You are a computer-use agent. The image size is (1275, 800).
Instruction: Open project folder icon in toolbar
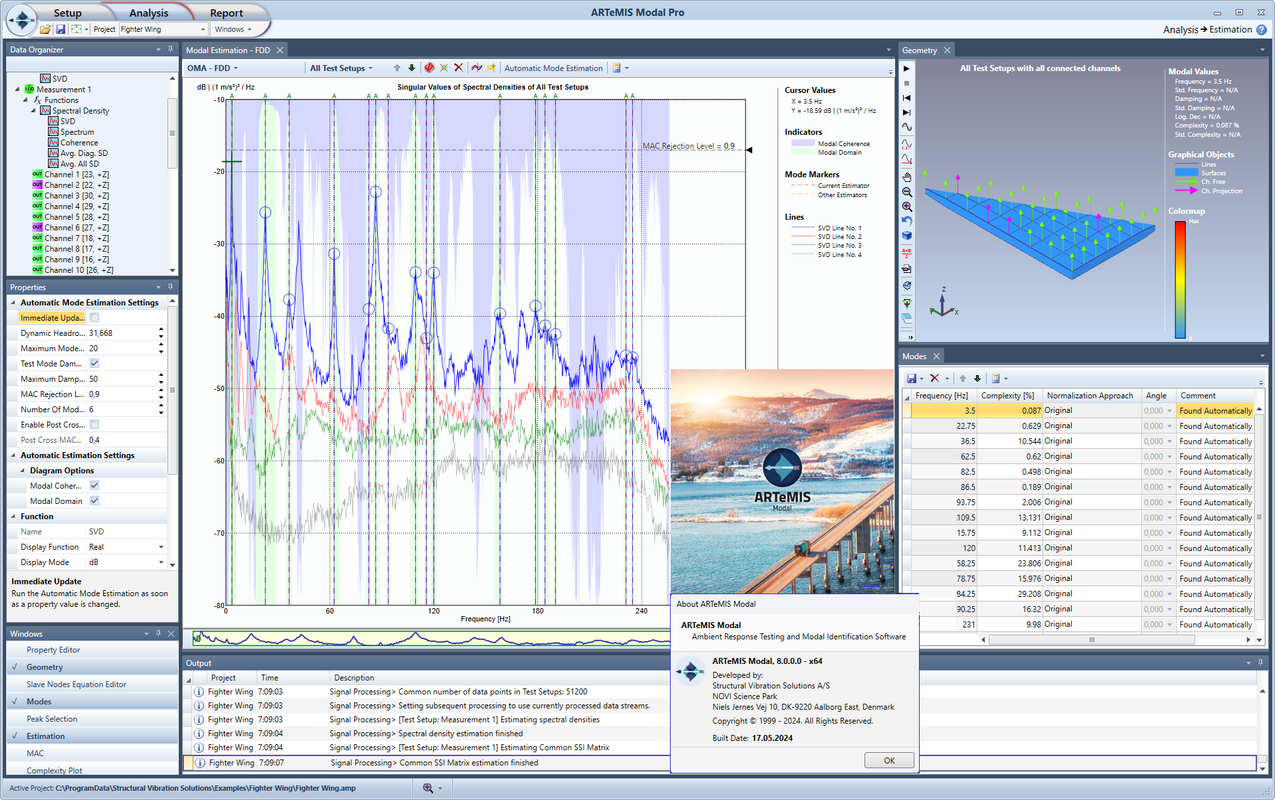46,29
